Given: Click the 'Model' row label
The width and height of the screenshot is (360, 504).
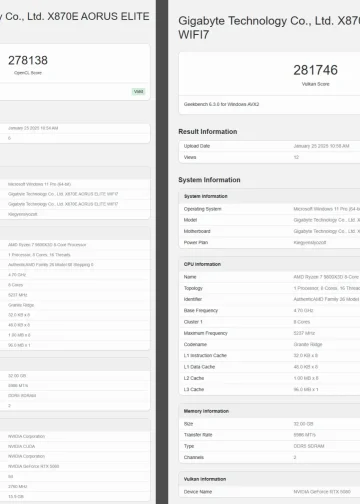Looking at the screenshot, I should (190, 220).
